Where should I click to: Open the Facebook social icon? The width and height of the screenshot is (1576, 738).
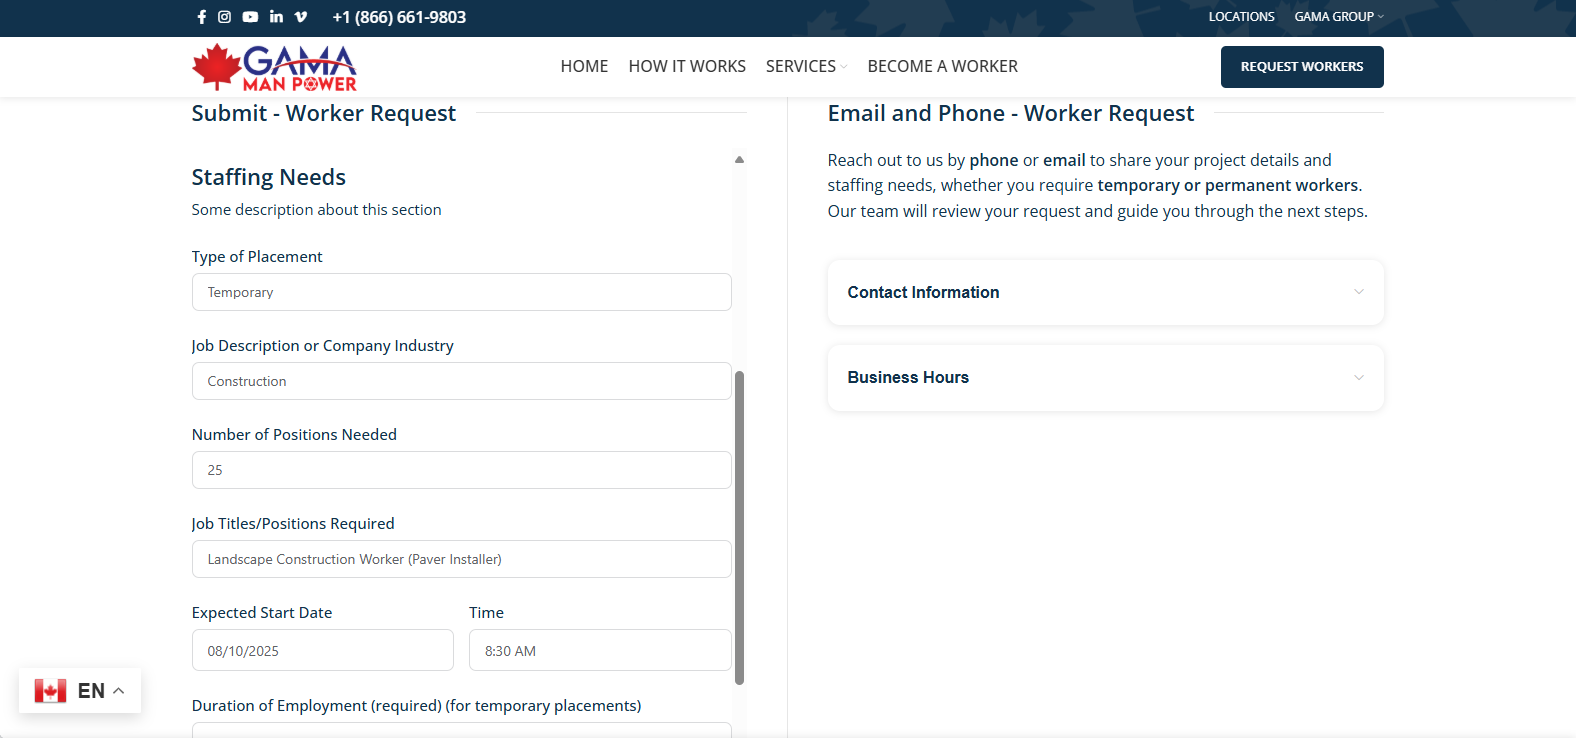201,17
